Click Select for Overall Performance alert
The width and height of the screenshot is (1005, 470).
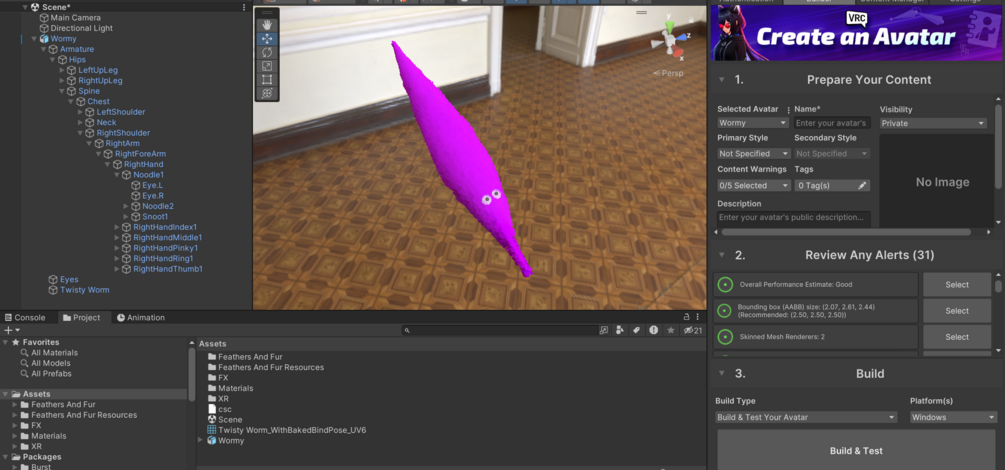[957, 285]
